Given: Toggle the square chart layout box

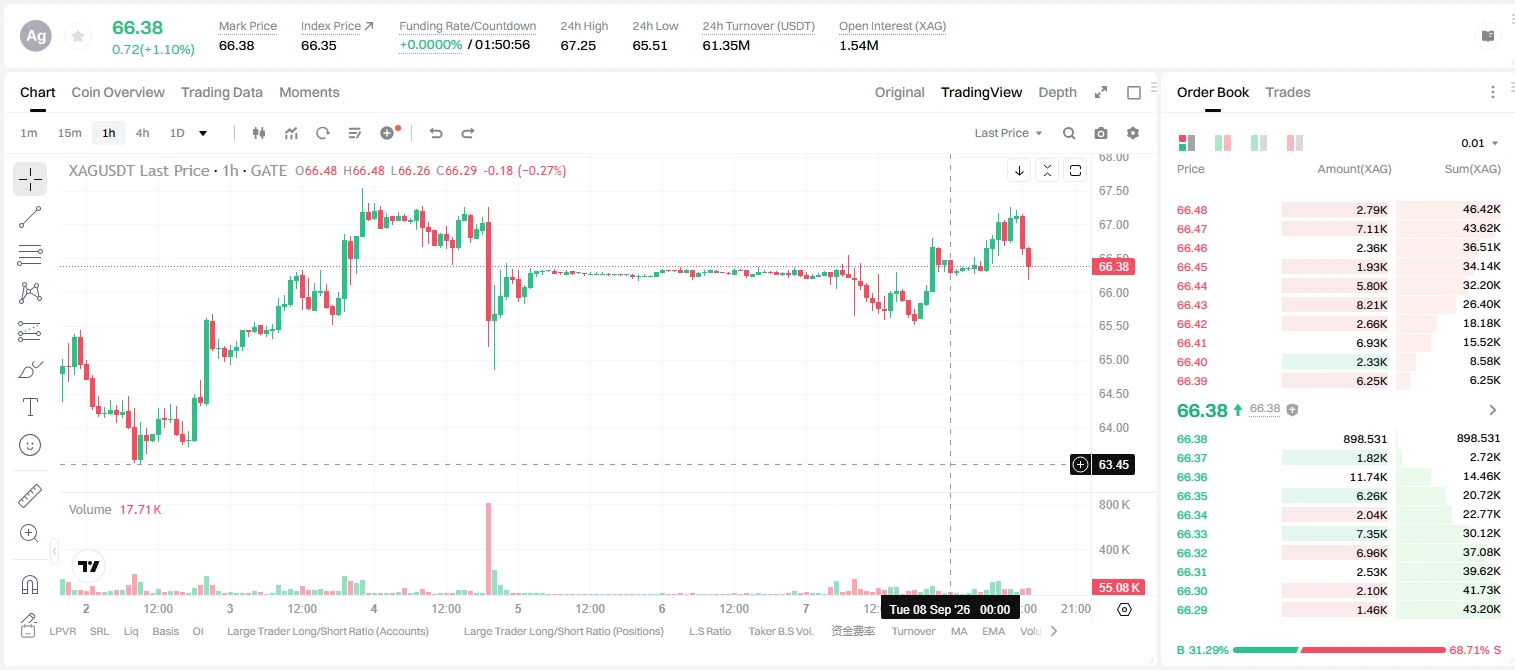Looking at the screenshot, I should coord(1134,92).
